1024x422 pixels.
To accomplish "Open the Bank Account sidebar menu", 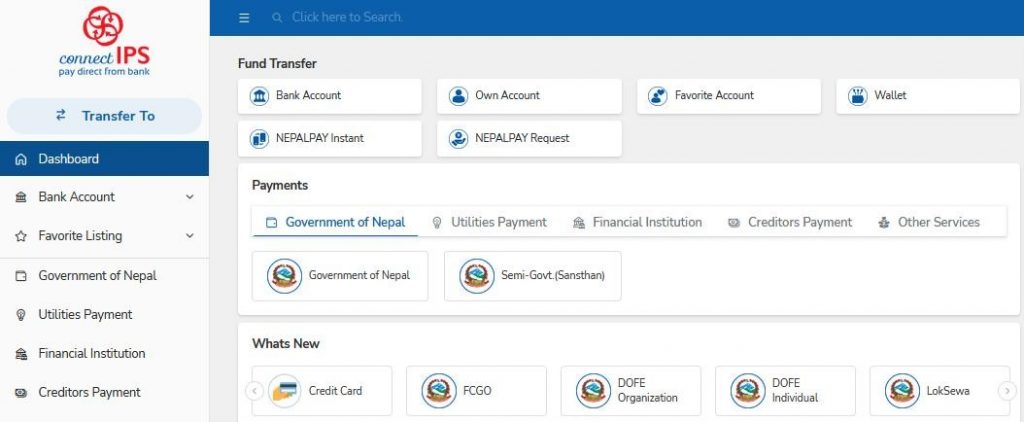I will pyautogui.click(x=104, y=197).
